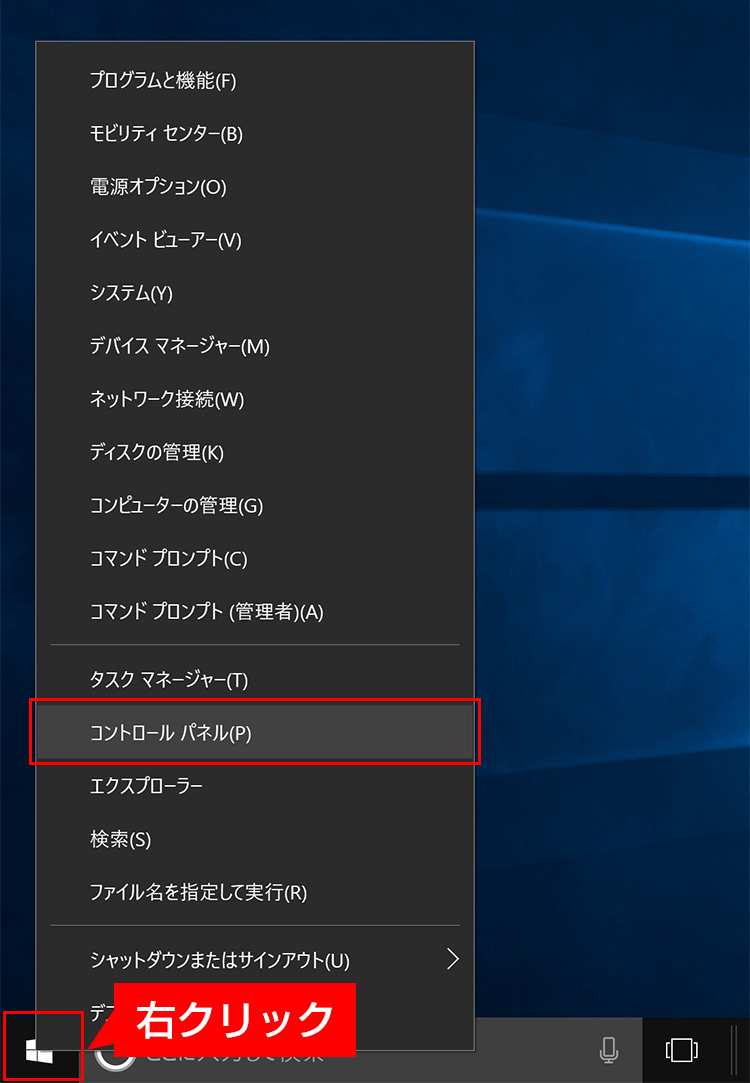
Task: Open コマンド プロンプト(C)
Action: tap(254, 559)
